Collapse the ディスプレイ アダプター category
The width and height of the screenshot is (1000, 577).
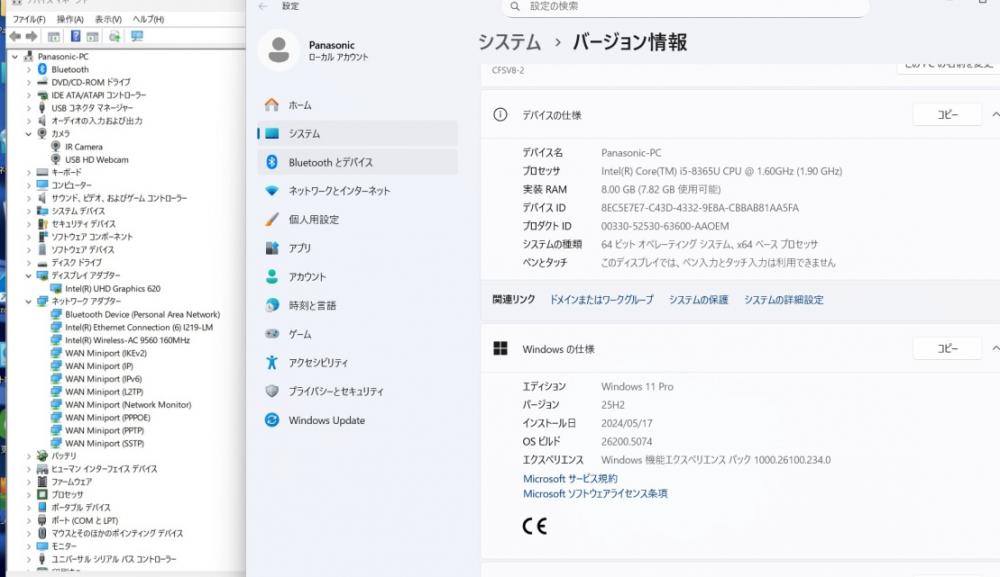[29, 275]
